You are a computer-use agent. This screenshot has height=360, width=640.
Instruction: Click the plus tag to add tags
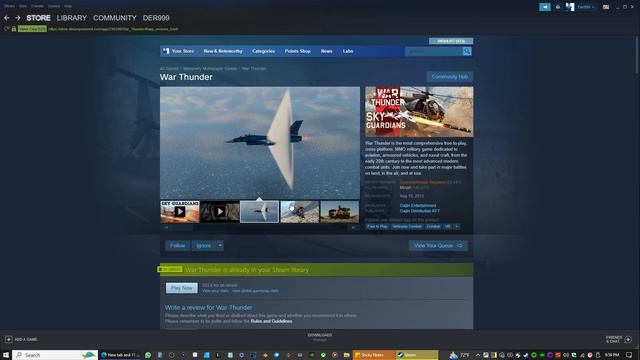pos(456,227)
